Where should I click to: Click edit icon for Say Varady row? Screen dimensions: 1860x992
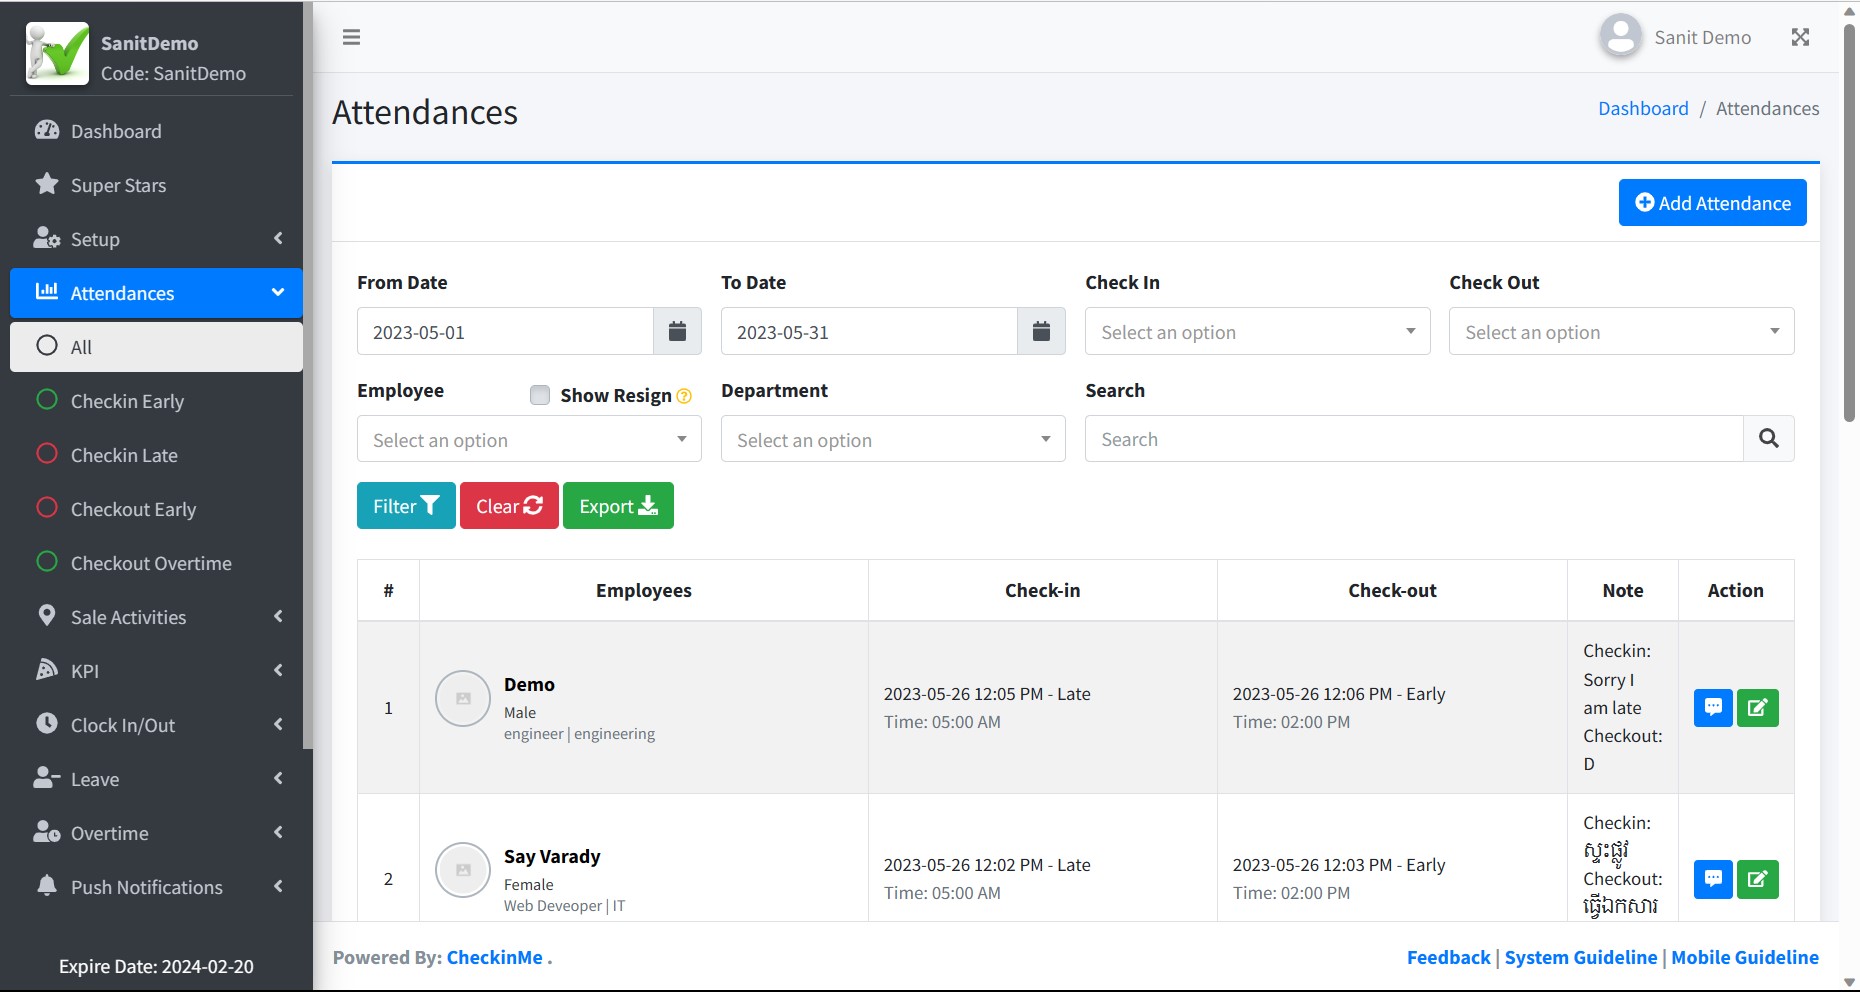(1757, 879)
